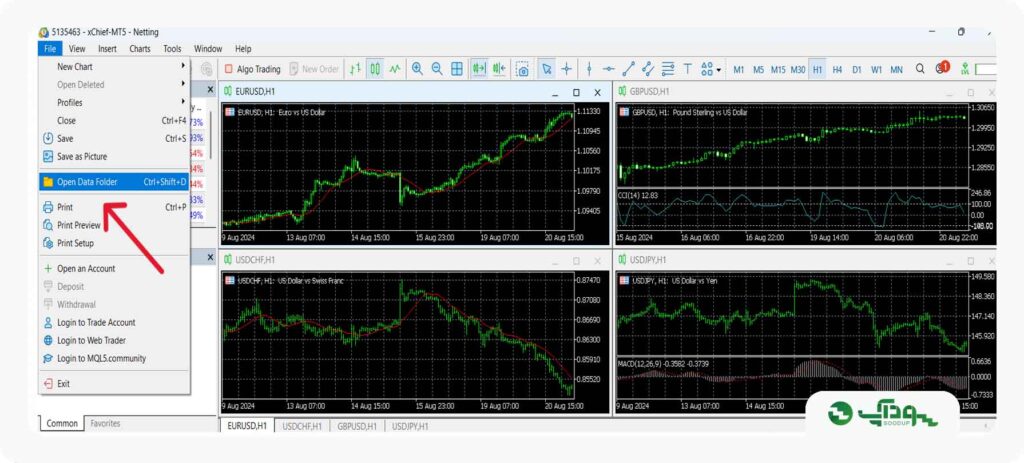The width and height of the screenshot is (1024, 463).
Task: Click the green signal level icon
Action: pos(964,69)
